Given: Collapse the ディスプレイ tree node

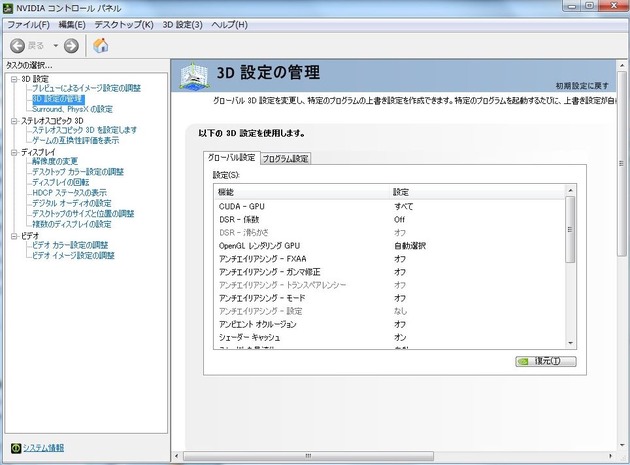Looking at the screenshot, I should coord(14,152).
